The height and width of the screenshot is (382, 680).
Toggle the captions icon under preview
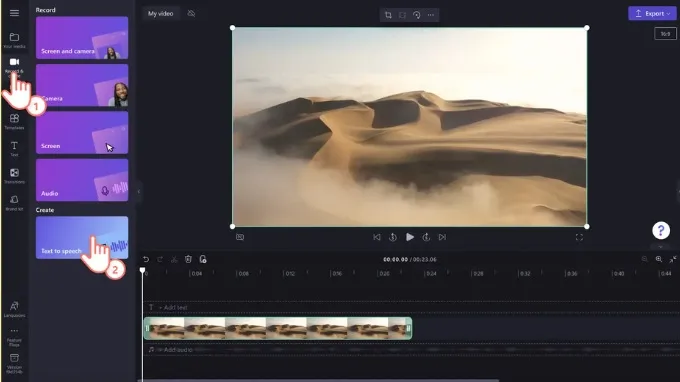[x=240, y=237]
